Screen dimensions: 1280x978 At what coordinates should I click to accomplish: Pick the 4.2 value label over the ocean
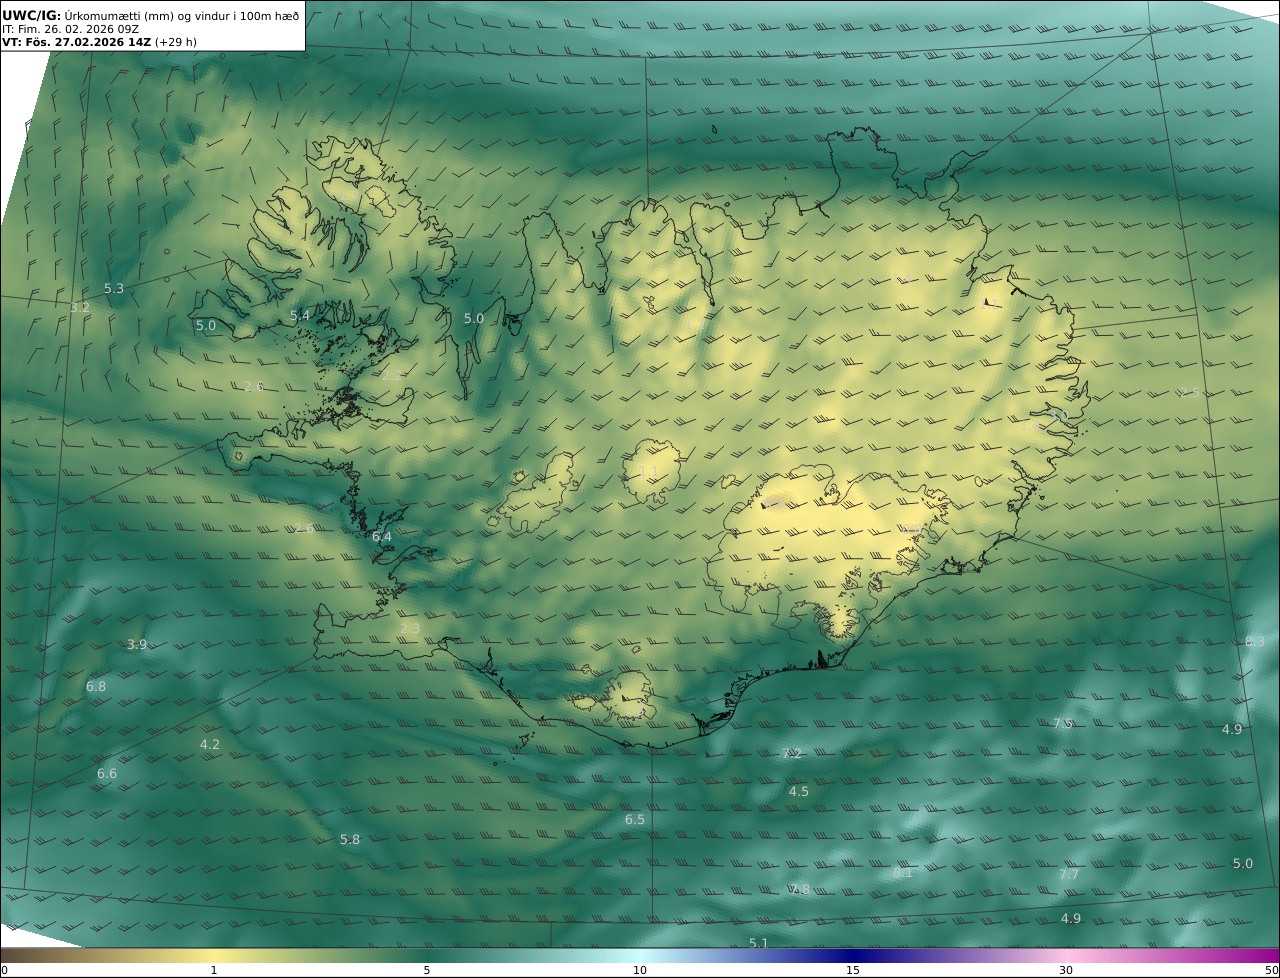(x=210, y=745)
